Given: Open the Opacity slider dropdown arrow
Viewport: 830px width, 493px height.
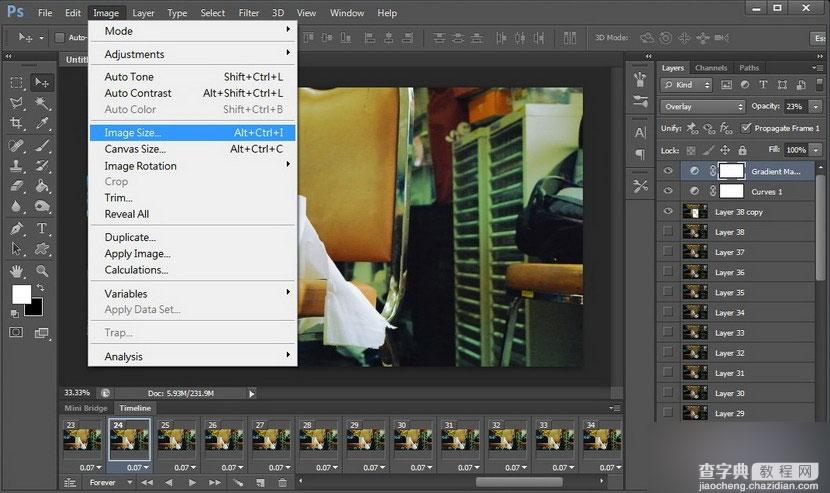Looking at the screenshot, I should click(816, 106).
